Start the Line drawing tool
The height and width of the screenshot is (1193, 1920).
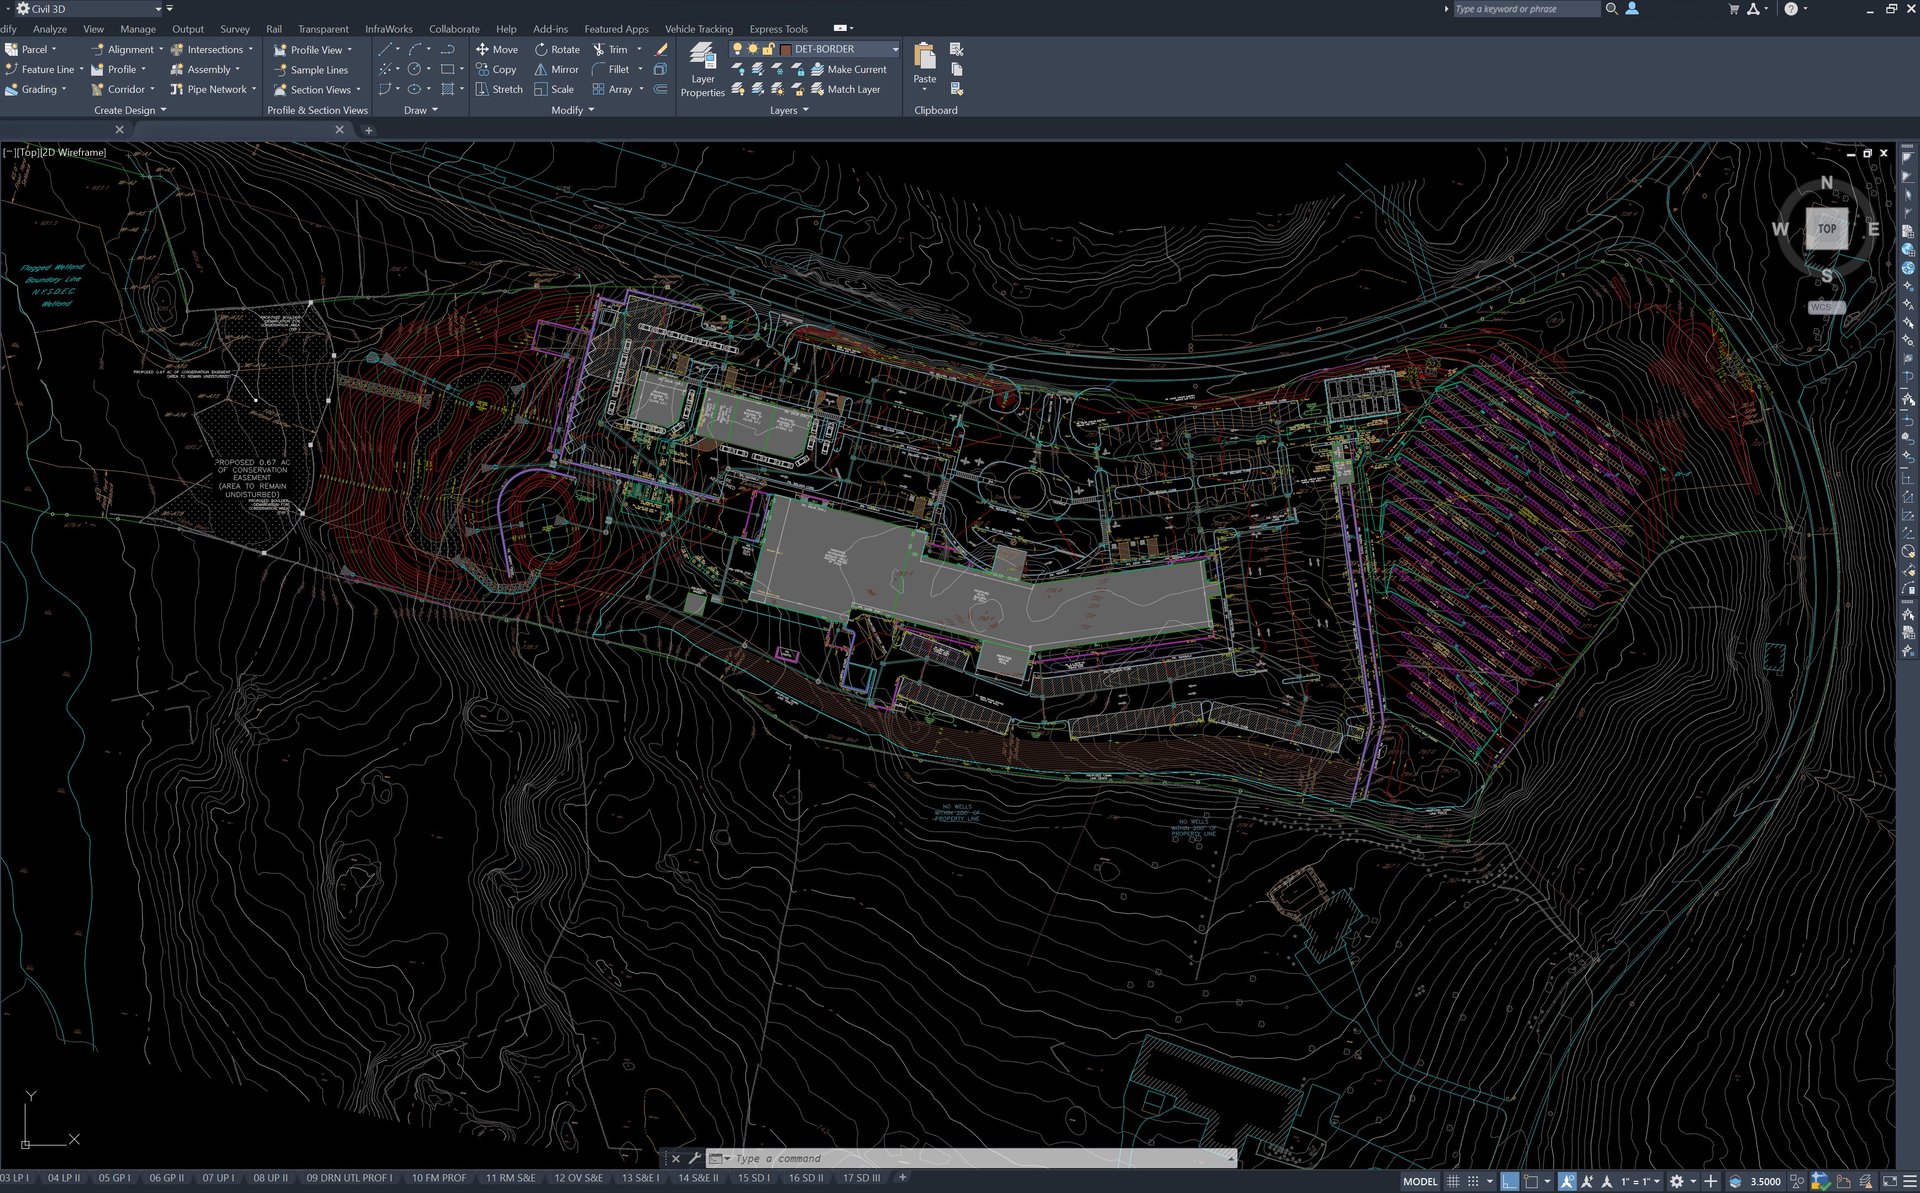pos(385,49)
